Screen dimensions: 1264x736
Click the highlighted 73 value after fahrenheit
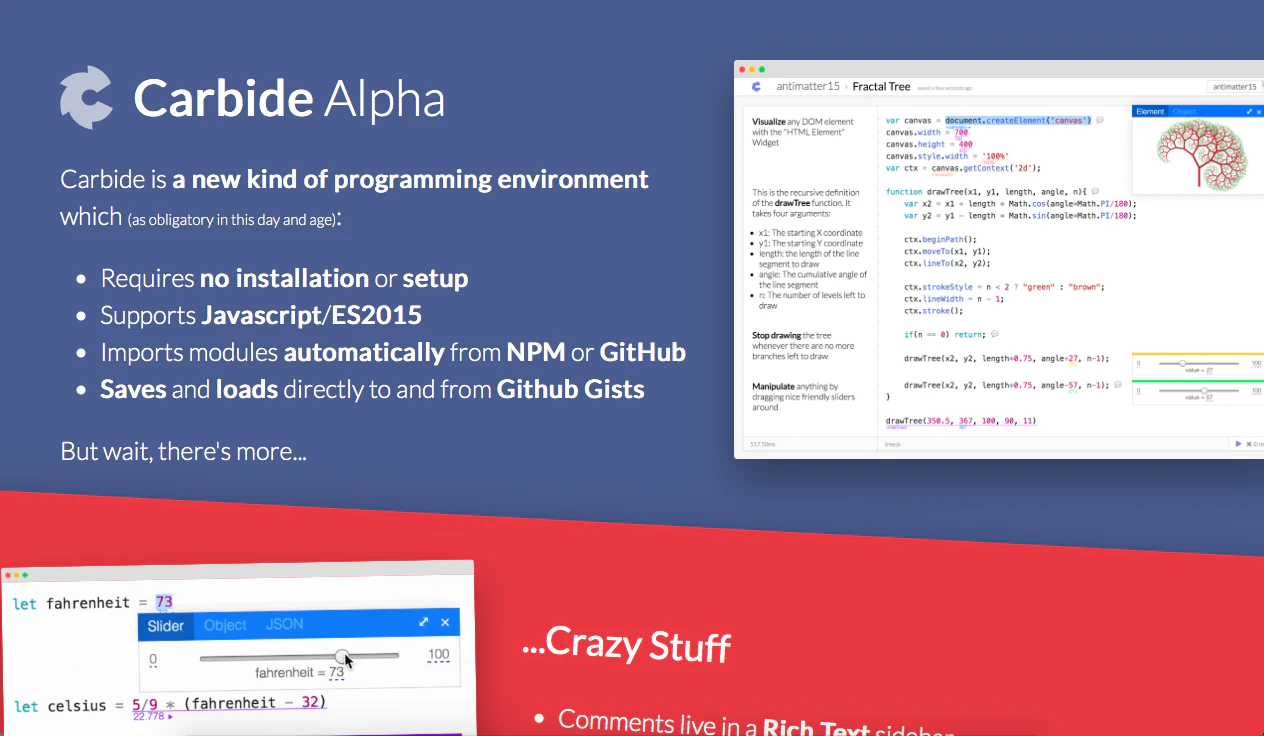pyautogui.click(x=164, y=602)
